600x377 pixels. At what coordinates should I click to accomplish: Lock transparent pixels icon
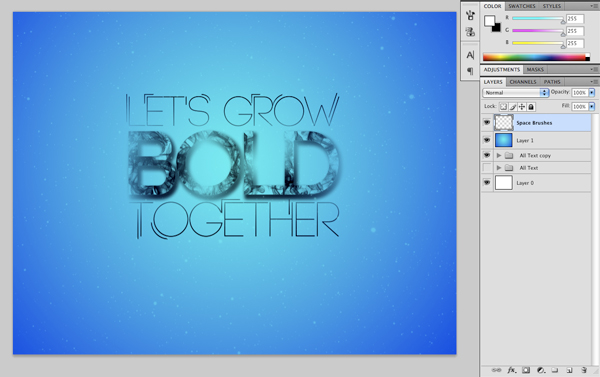click(x=504, y=107)
